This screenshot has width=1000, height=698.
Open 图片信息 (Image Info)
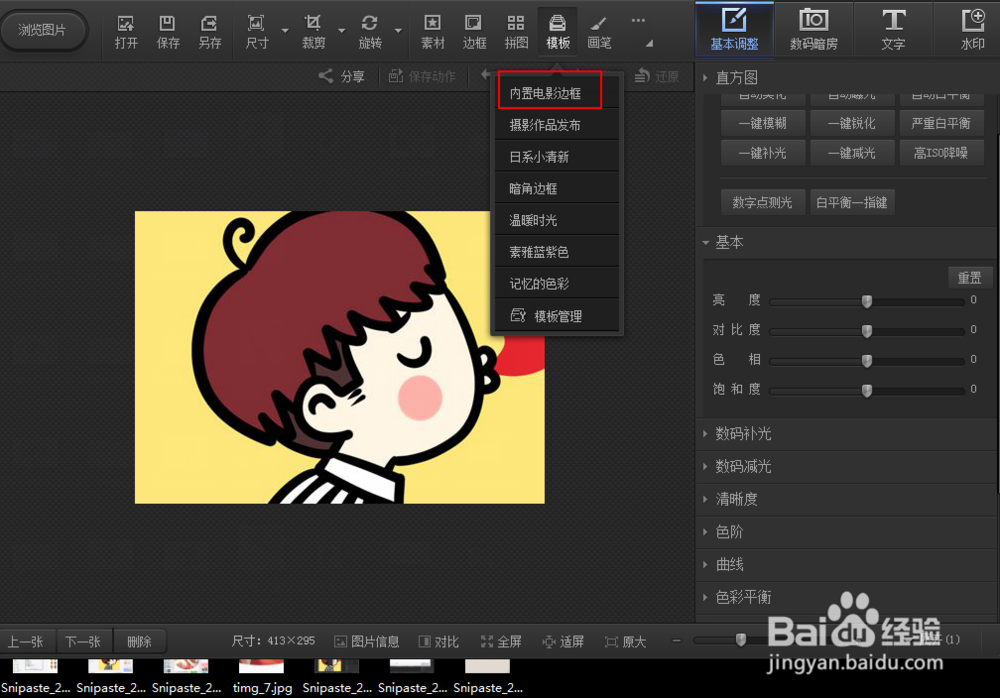[367, 641]
